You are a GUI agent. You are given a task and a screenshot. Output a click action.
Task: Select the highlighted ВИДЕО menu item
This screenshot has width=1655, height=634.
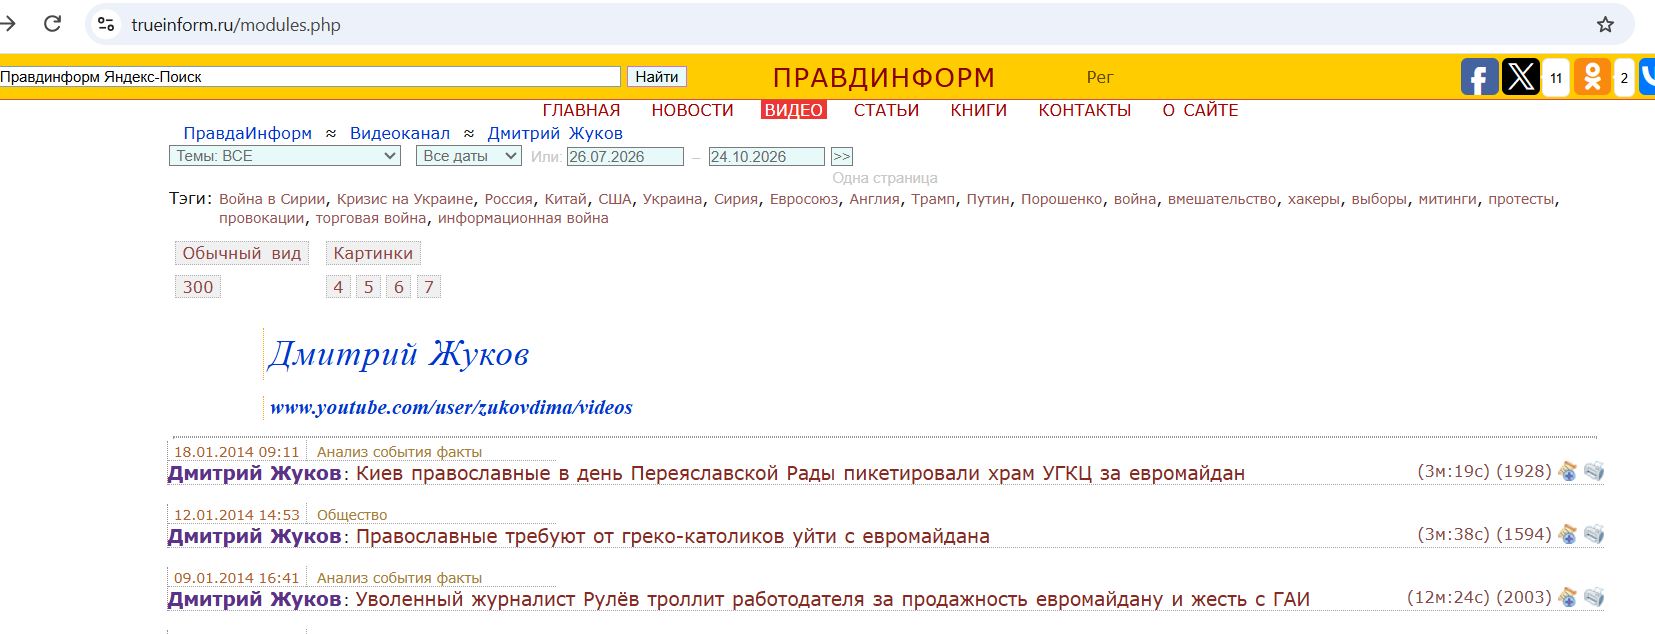pyautogui.click(x=793, y=110)
